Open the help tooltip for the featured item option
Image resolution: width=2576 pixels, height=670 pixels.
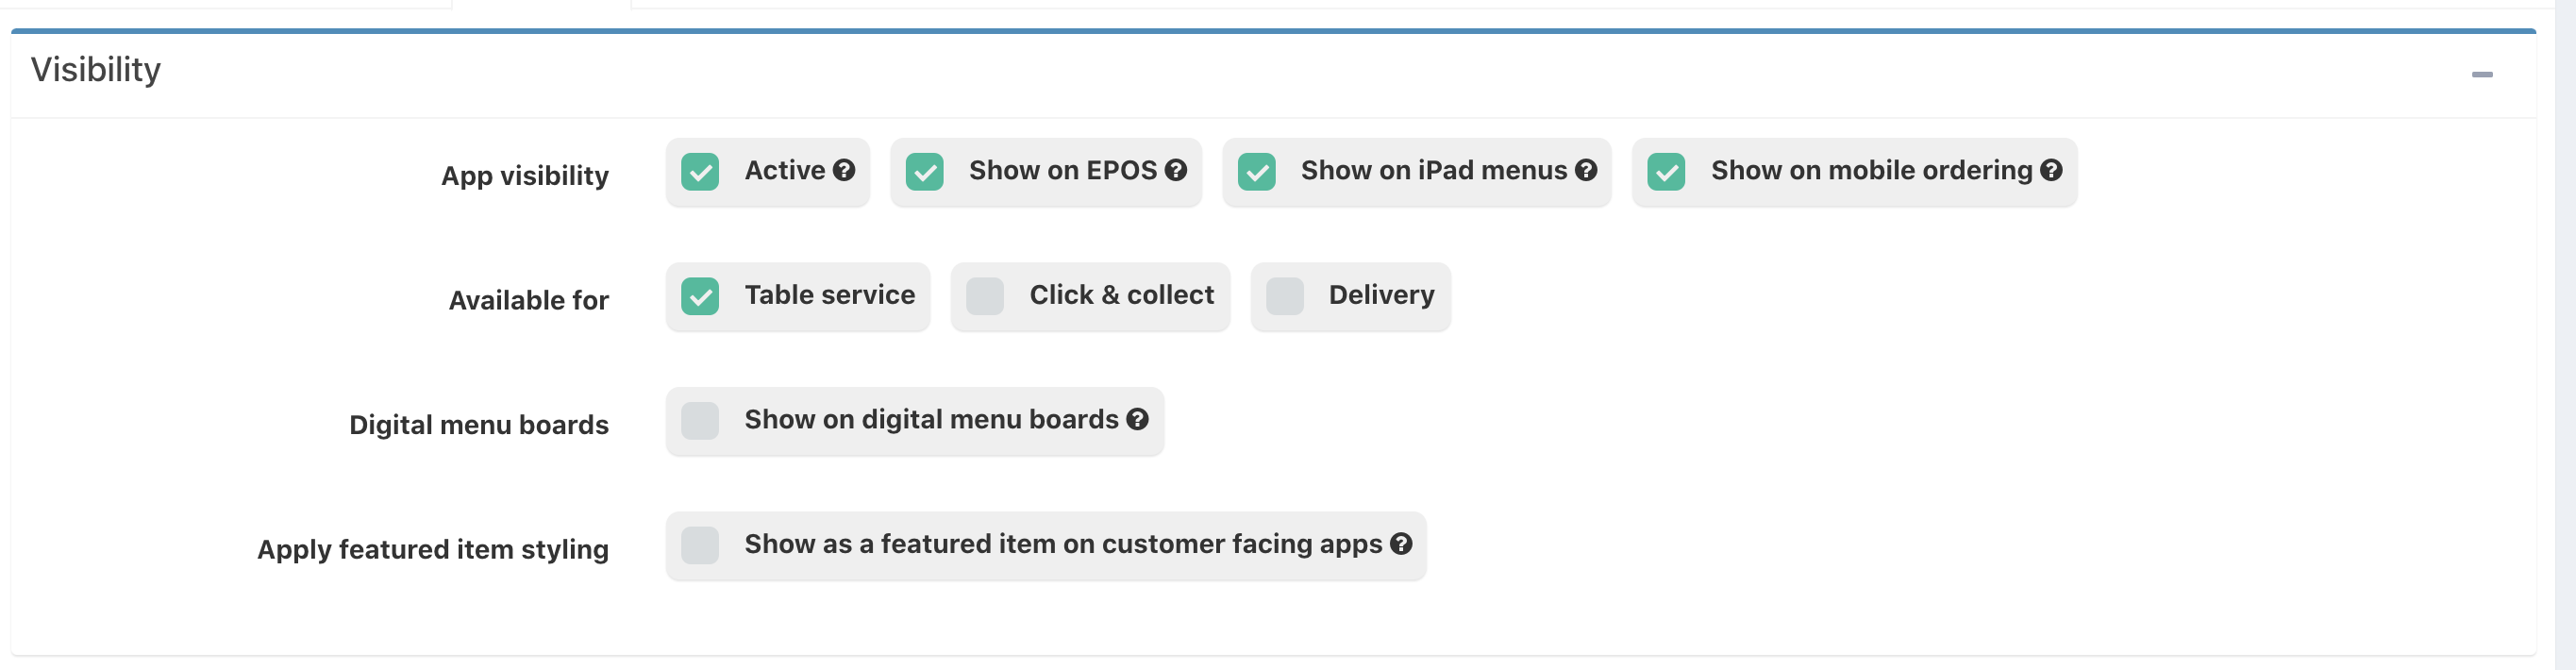(1401, 544)
